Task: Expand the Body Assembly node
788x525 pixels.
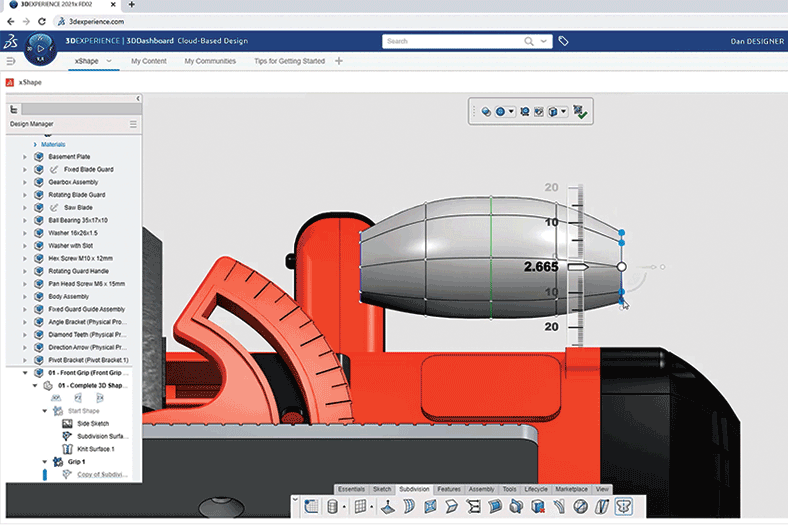Action: [x=24, y=296]
